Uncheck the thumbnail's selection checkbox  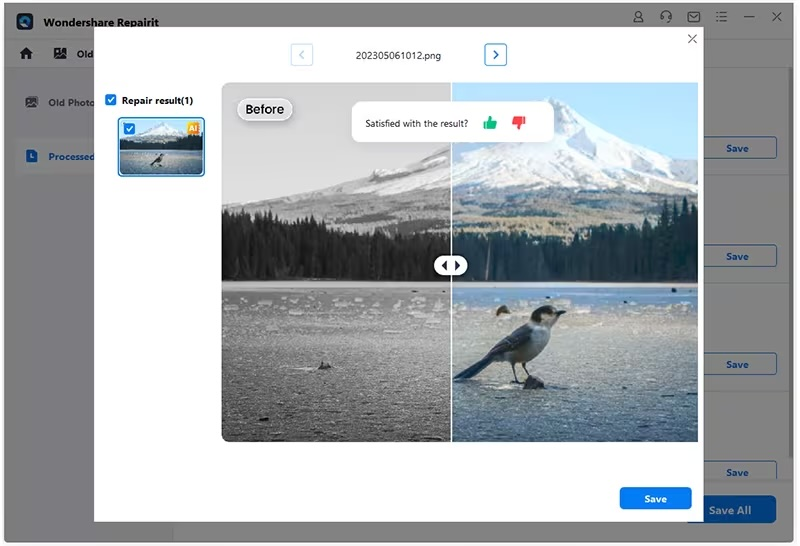pos(129,128)
